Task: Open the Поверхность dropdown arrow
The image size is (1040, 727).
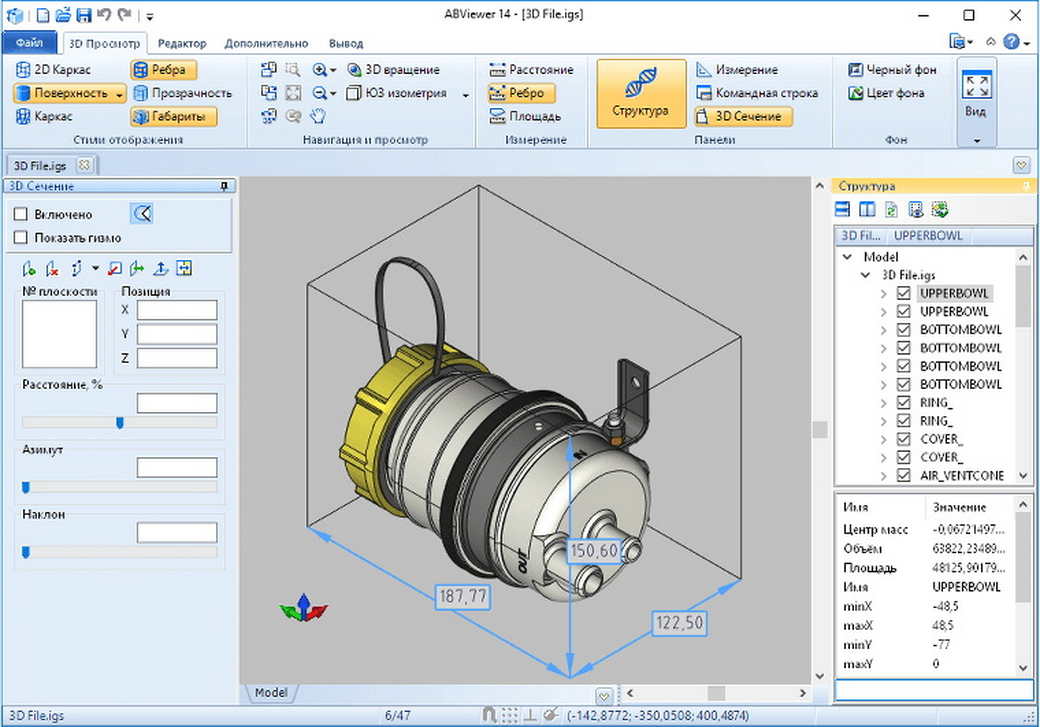Action: (x=119, y=94)
